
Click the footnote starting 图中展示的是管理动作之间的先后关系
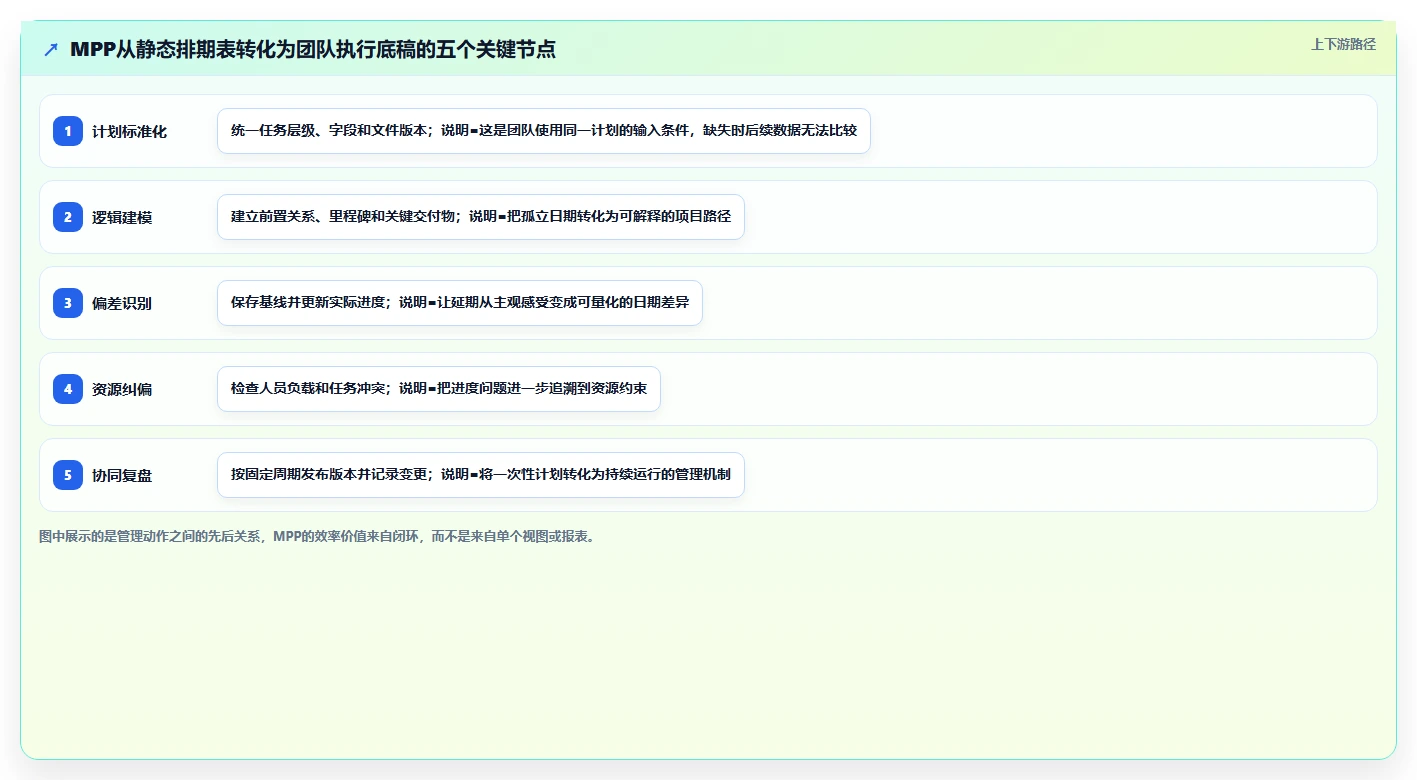pos(319,536)
